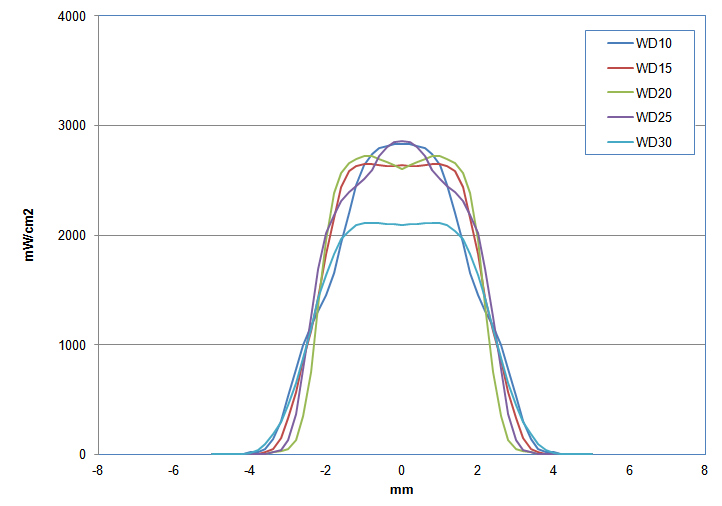
Task: Click the blue WD10 legend line marker
Action: click(613, 43)
